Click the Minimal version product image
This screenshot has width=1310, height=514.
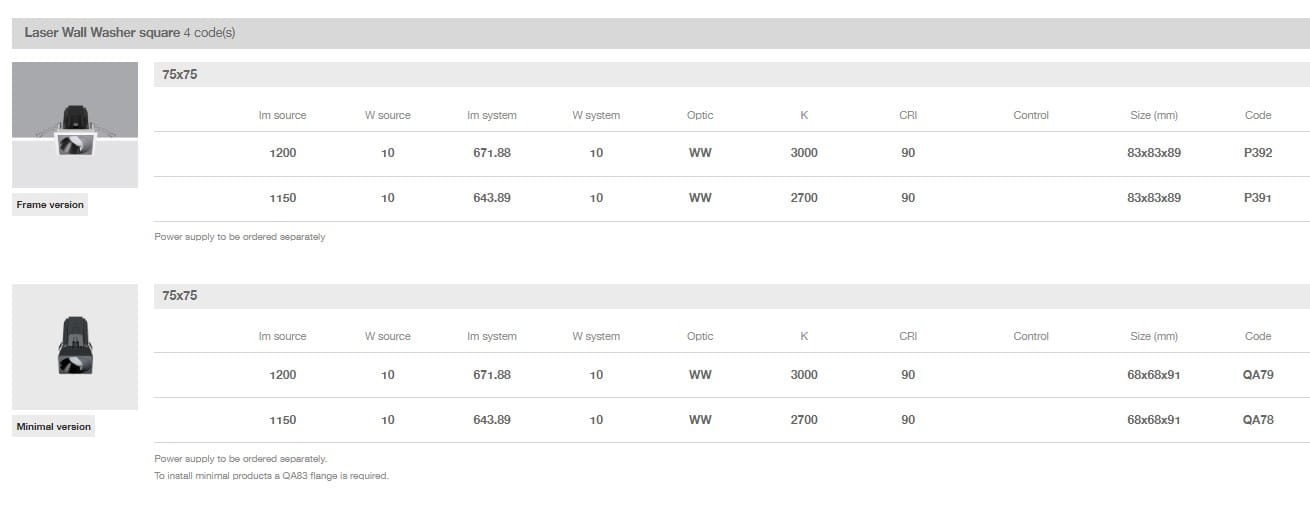pos(75,346)
